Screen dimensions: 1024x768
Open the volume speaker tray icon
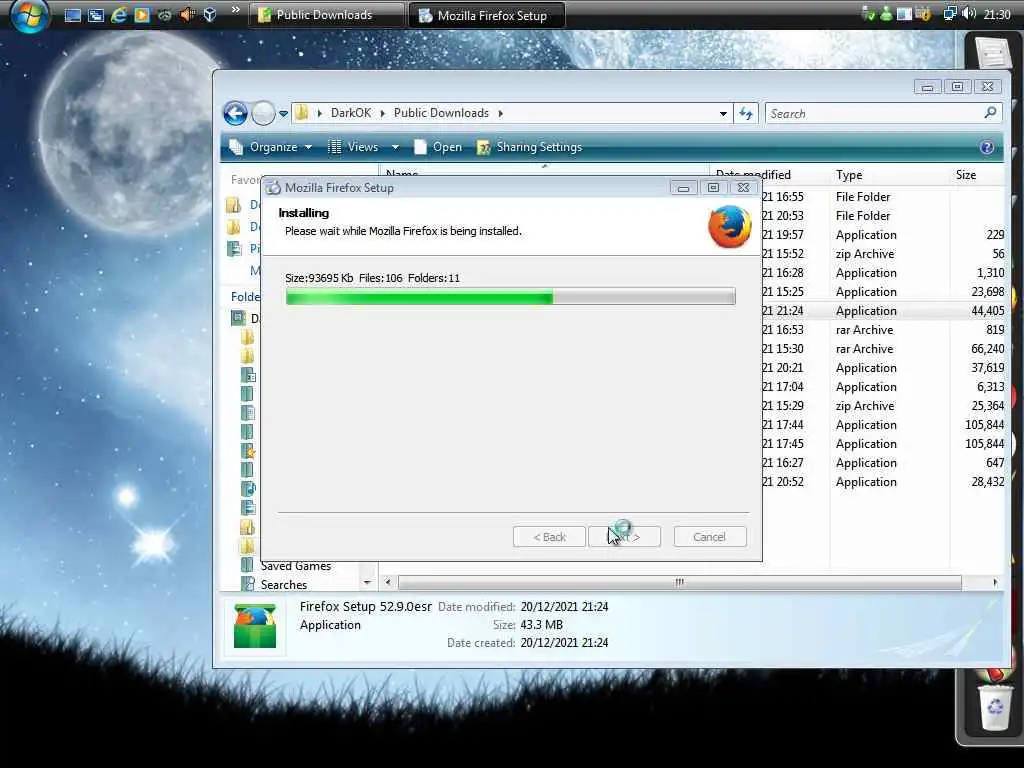[969, 14]
